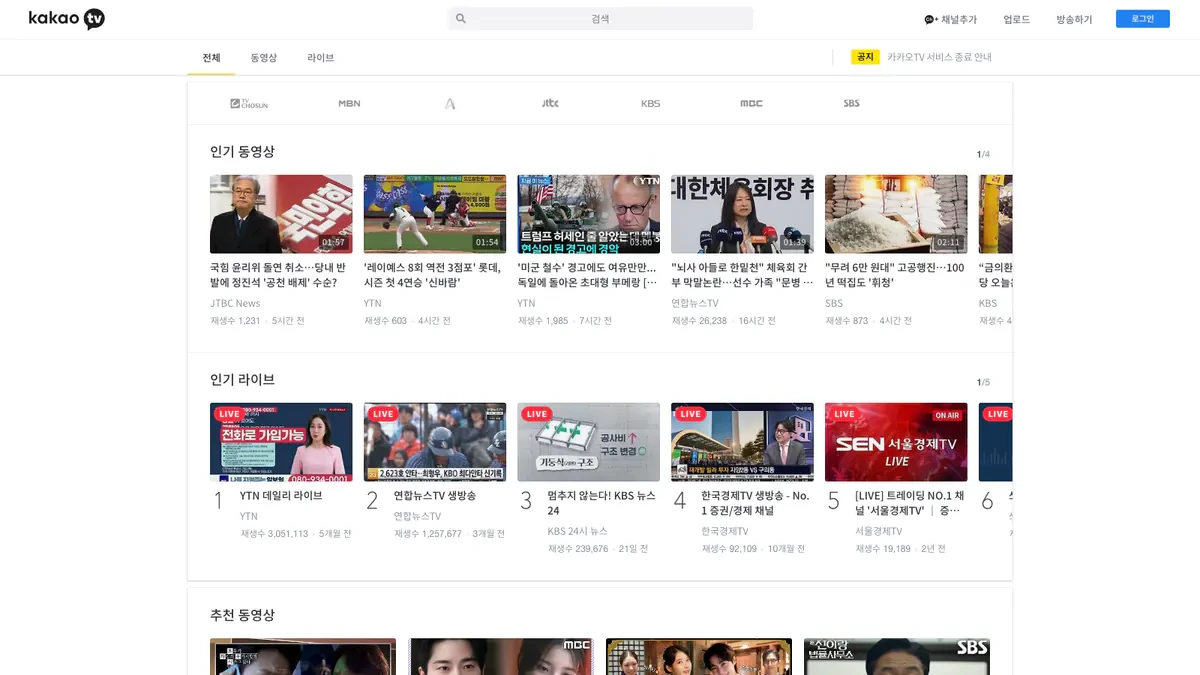Open the MBN channel logo
Screen dimensions: 1200x675
[x=349, y=103]
